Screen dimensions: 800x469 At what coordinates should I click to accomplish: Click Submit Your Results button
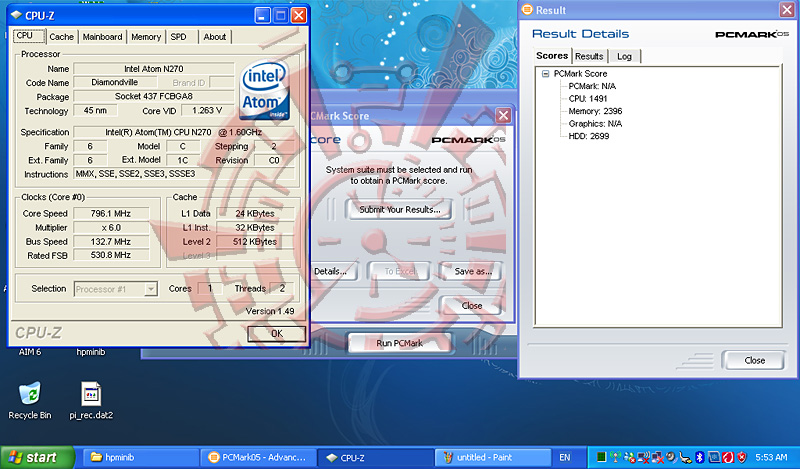tap(399, 209)
